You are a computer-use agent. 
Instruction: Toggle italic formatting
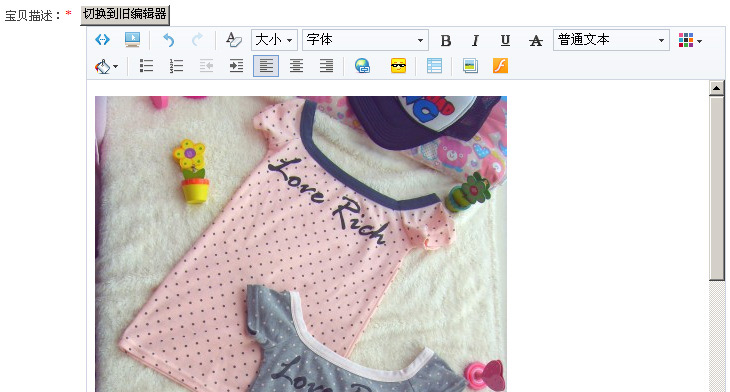tap(475, 41)
